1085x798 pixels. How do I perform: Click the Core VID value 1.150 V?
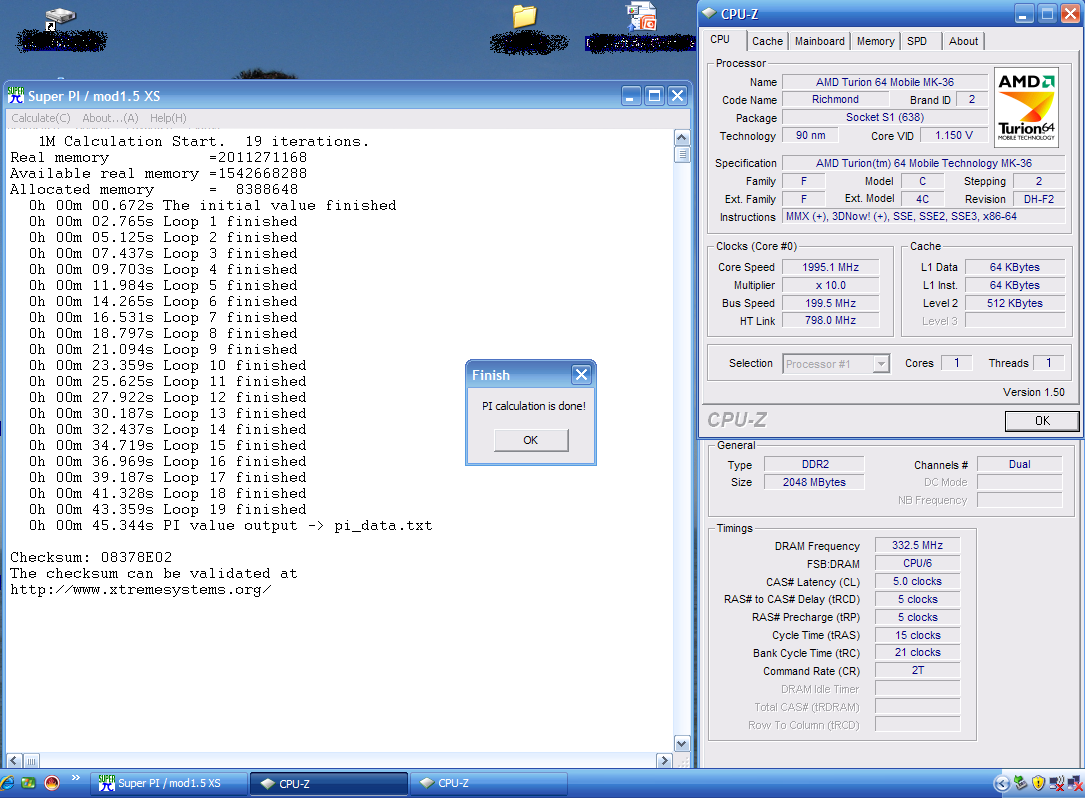pyautogui.click(x=954, y=136)
